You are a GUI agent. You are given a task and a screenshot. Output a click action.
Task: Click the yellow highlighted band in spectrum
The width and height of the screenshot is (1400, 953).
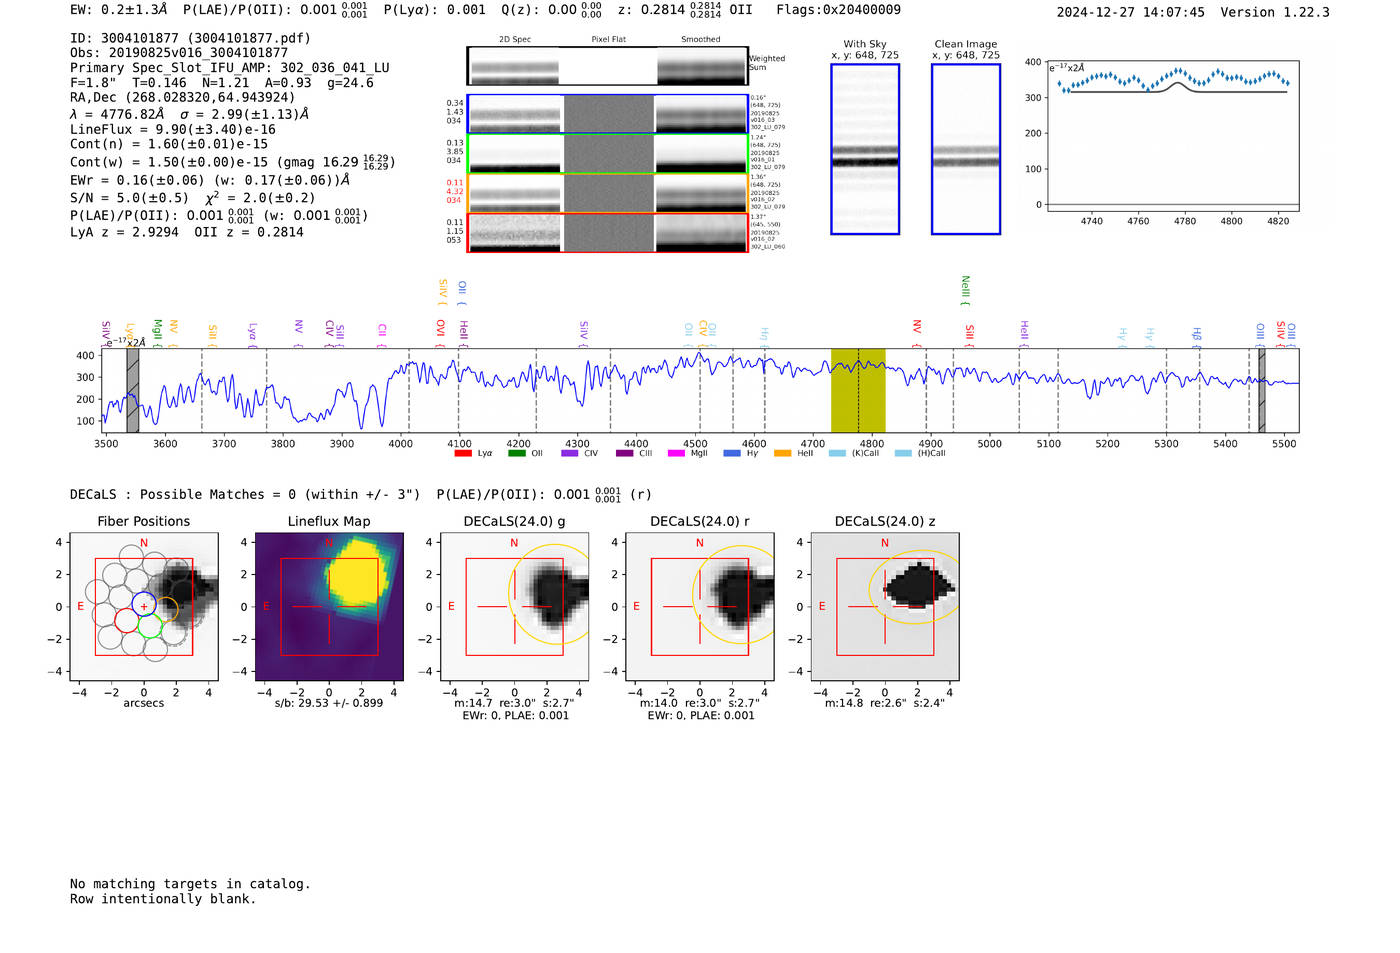click(858, 391)
